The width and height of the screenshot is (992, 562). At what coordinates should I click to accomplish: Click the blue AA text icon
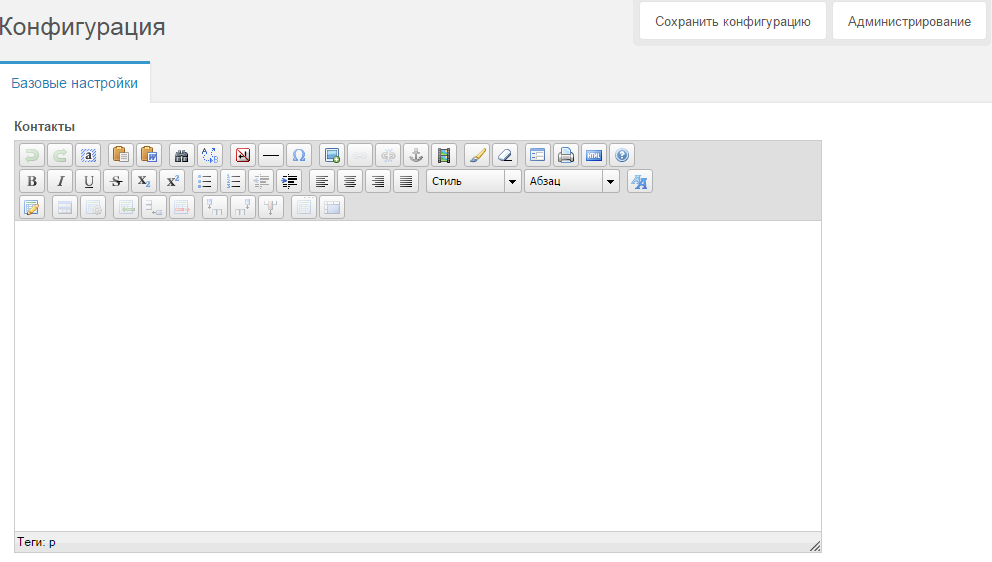pyautogui.click(x=640, y=182)
